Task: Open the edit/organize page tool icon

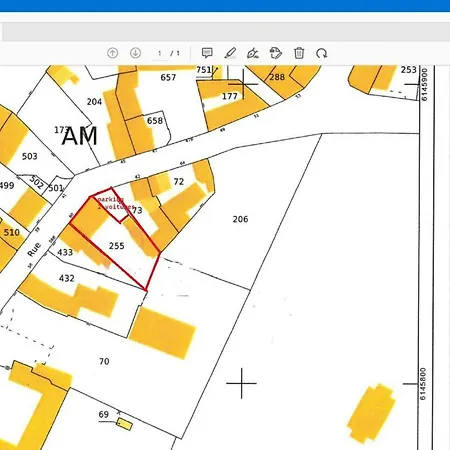Action: pyautogui.click(x=276, y=53)
